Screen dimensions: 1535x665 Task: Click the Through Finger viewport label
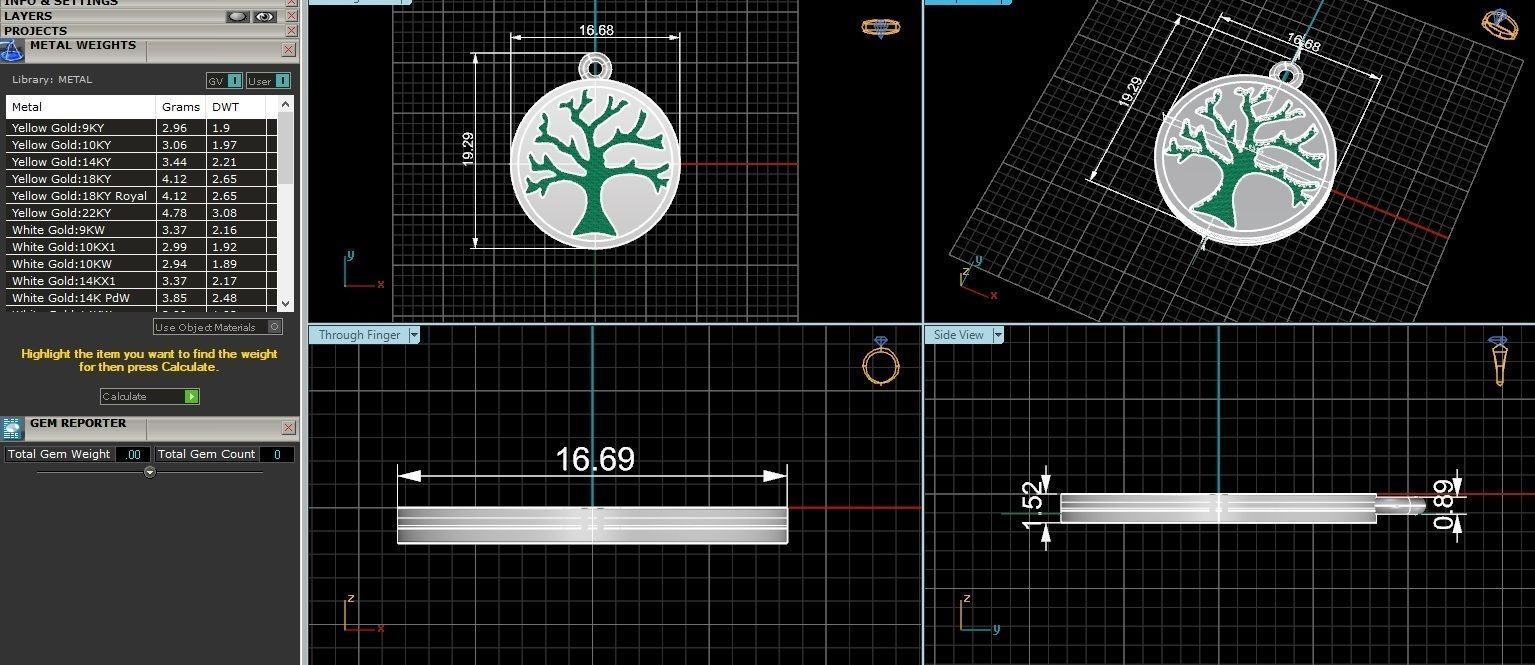click(359, 335)
